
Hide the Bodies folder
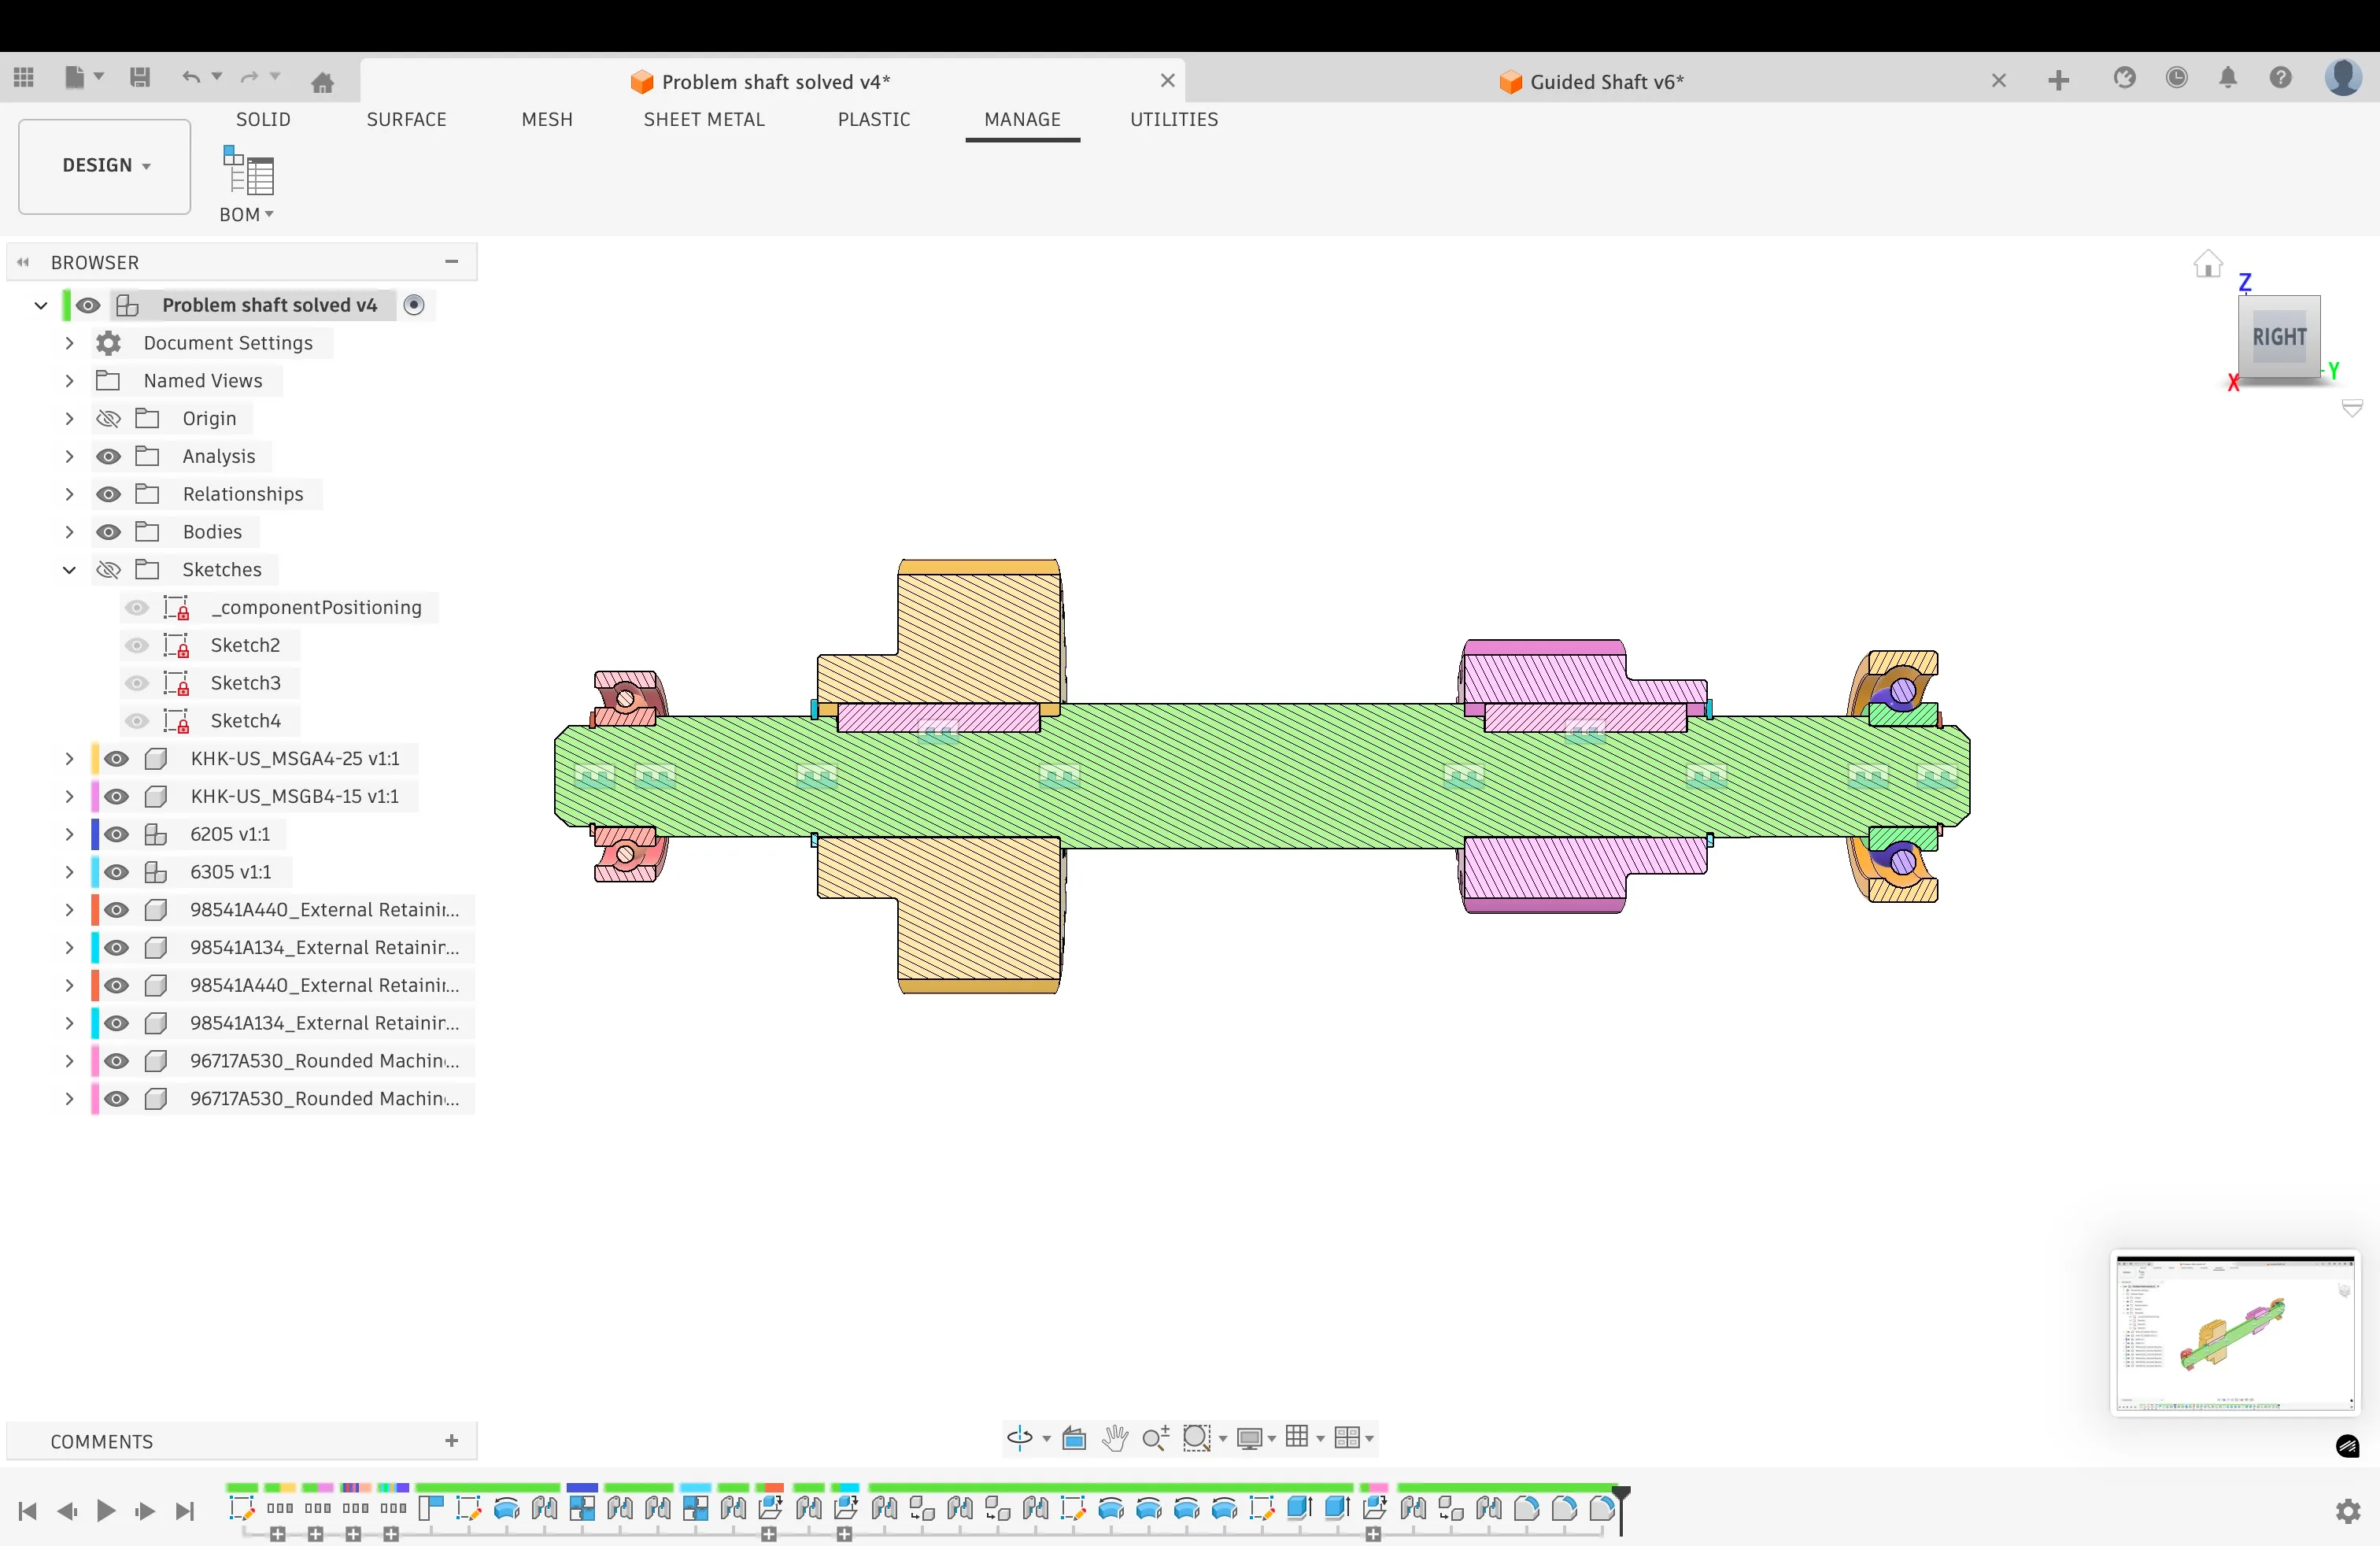tap(108, 532)
